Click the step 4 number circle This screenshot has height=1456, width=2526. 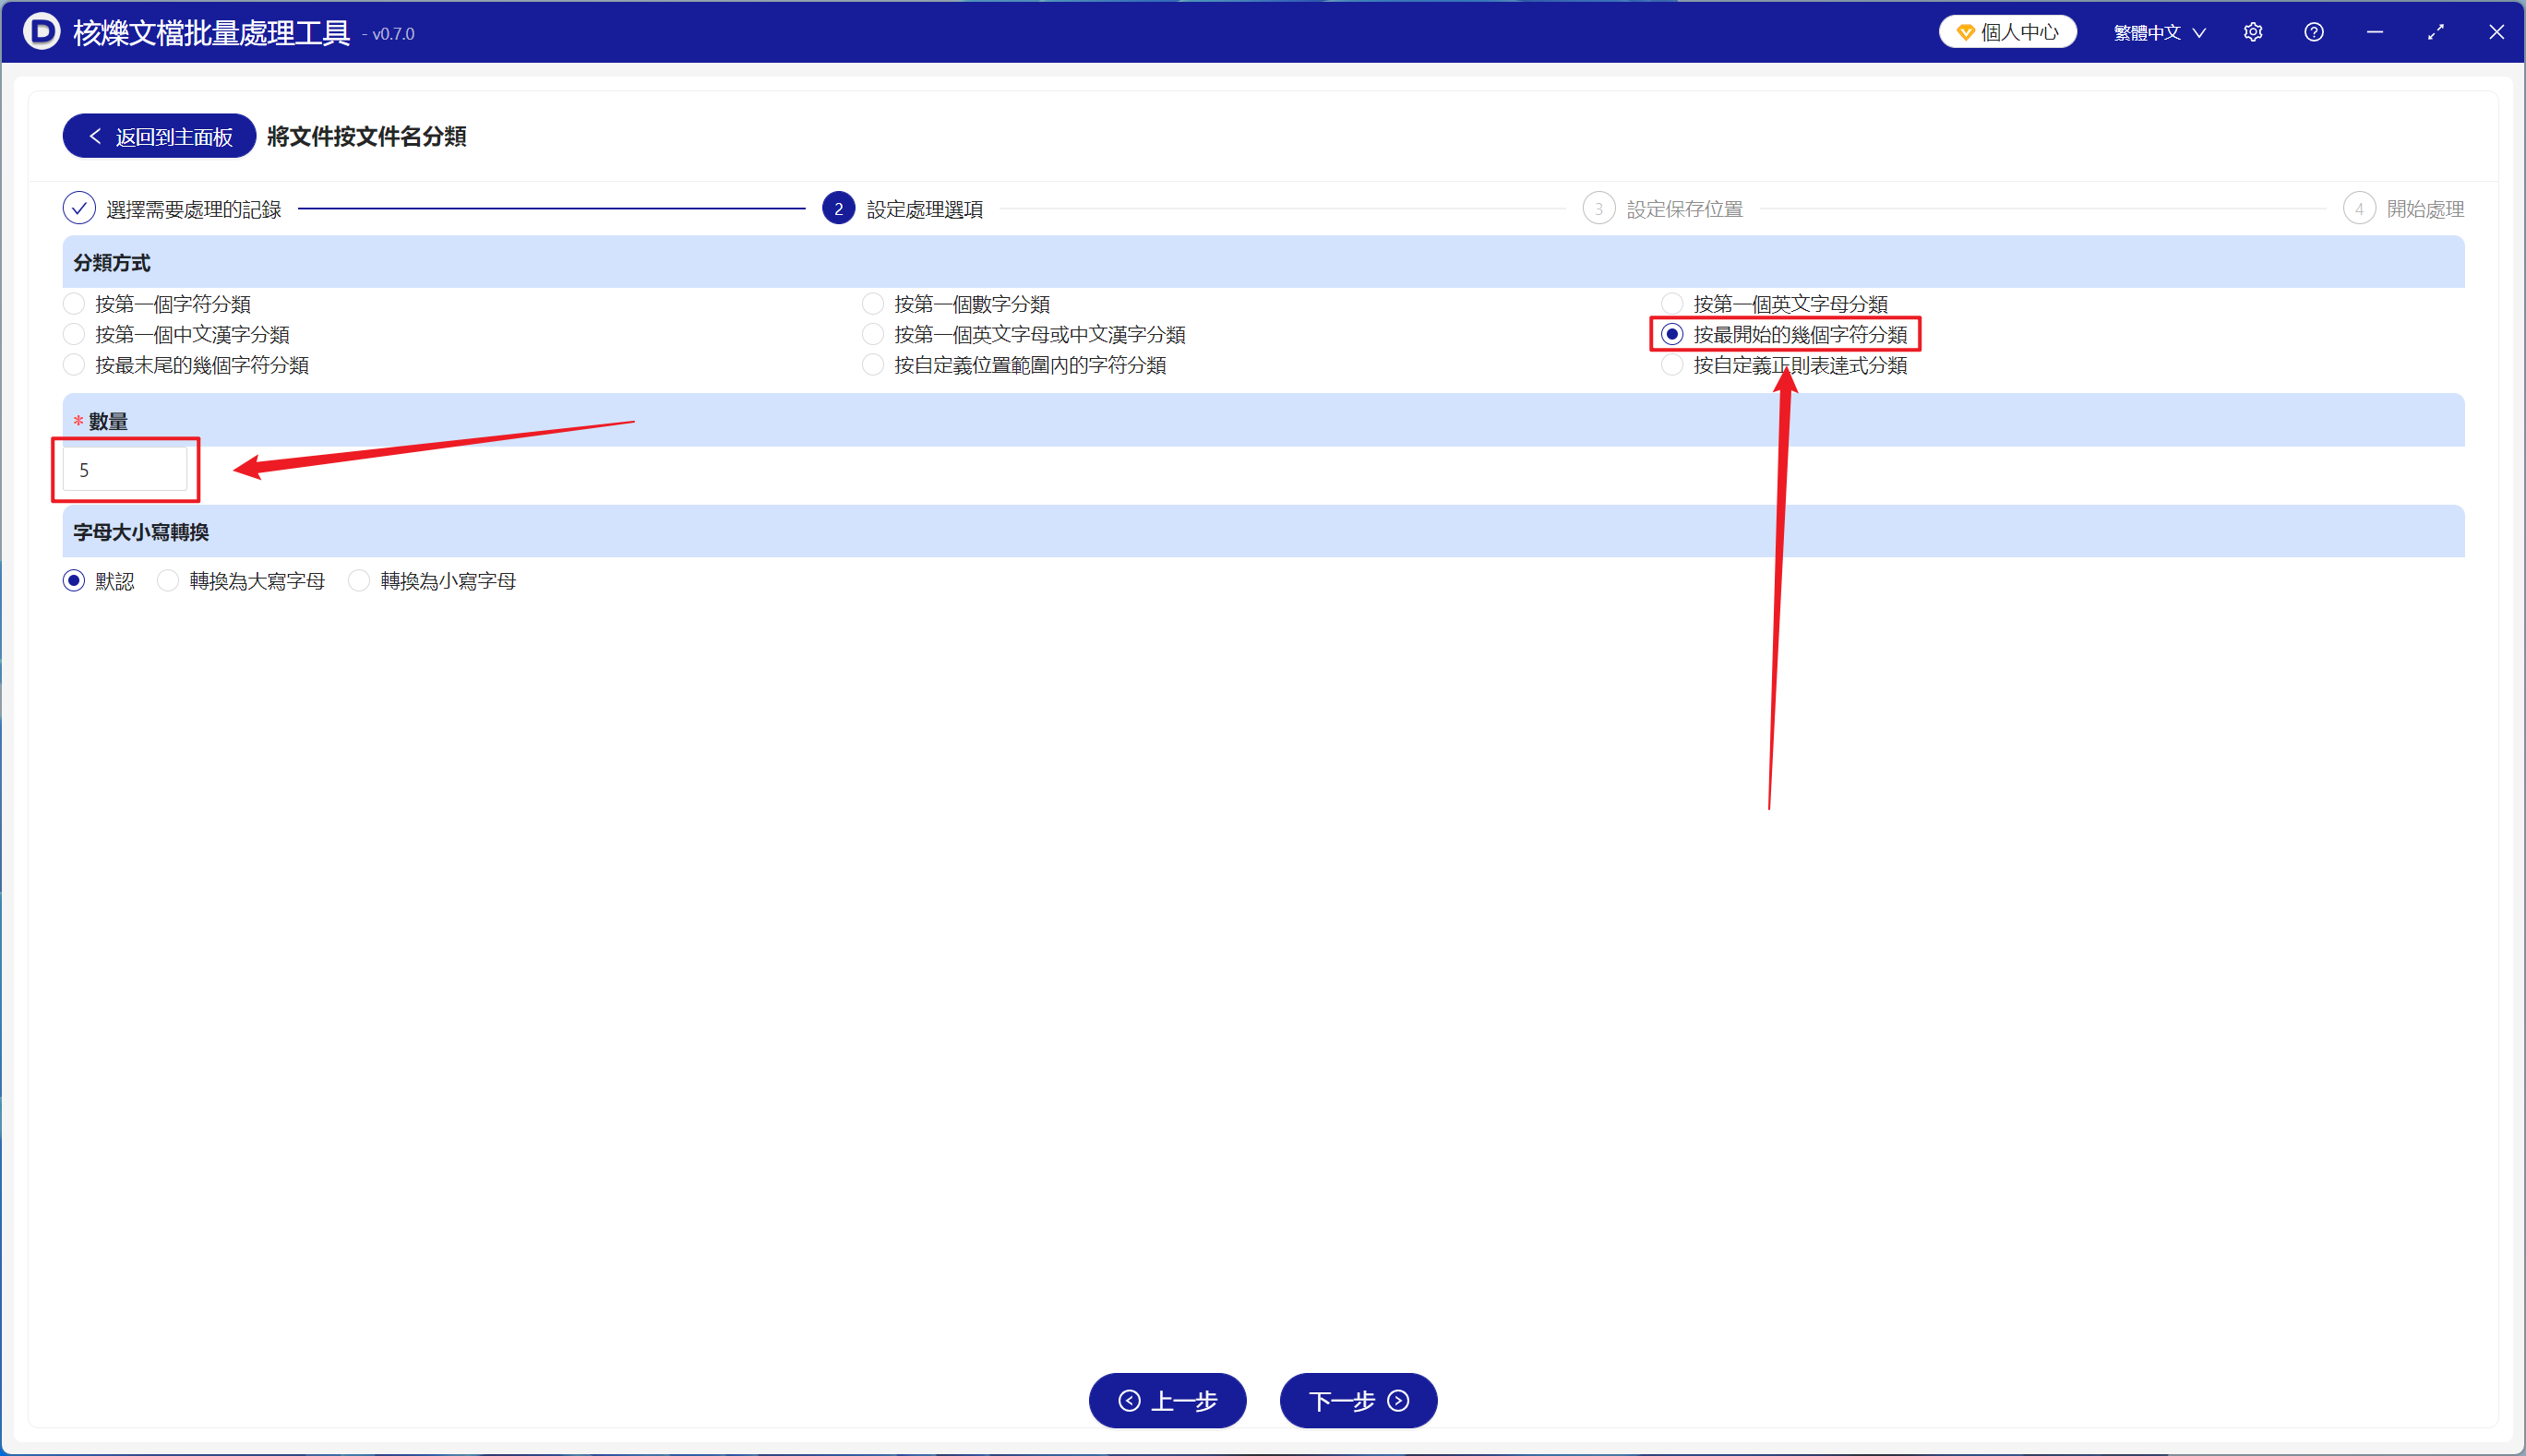(2358, 208)
